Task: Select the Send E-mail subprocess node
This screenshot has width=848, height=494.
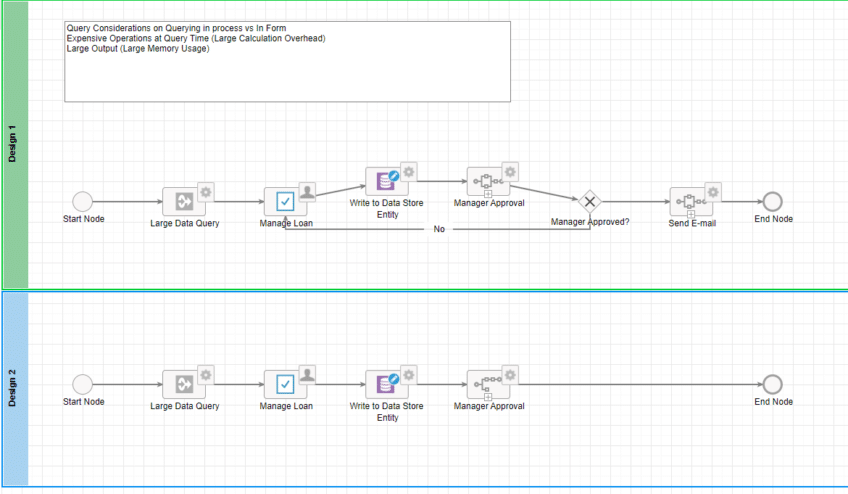Action: pyautogui.click(x=691, y=201)
